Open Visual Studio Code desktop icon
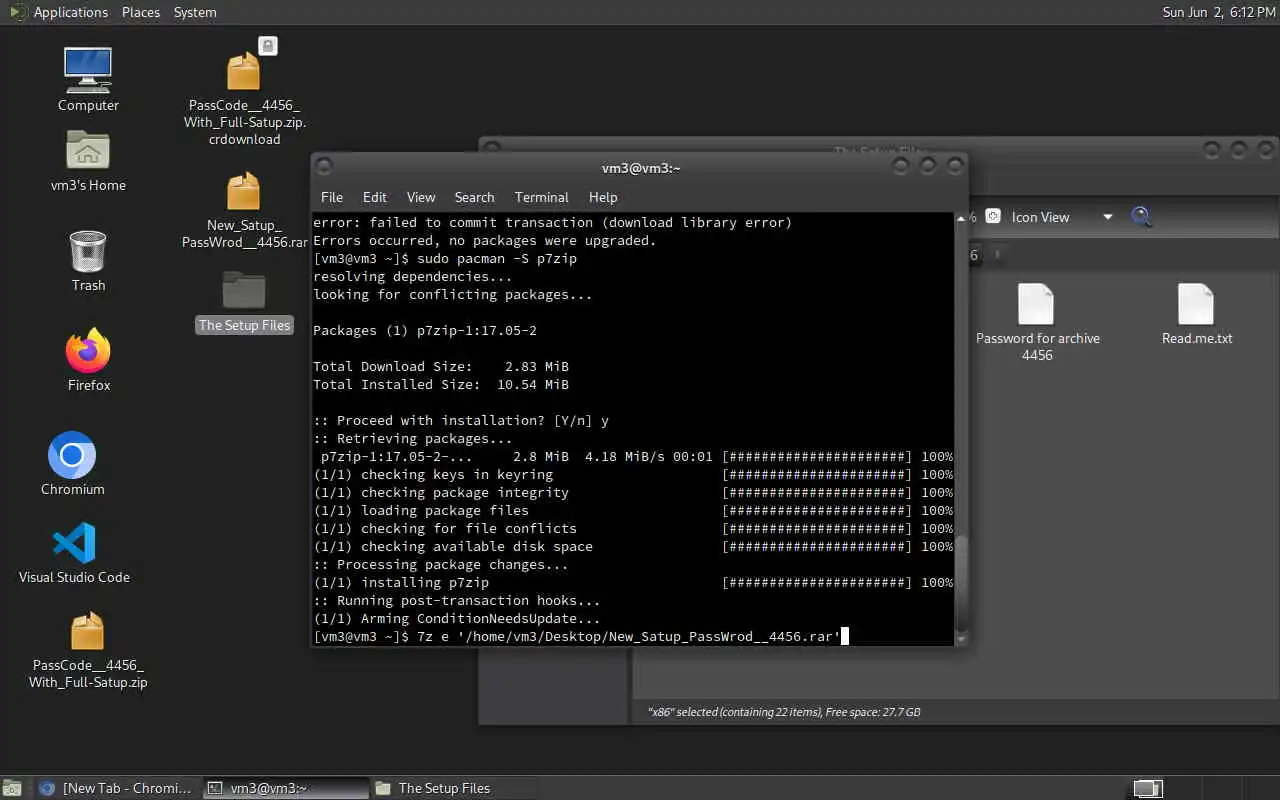The width and height of the screenshot is (1280, 800). 74,543
